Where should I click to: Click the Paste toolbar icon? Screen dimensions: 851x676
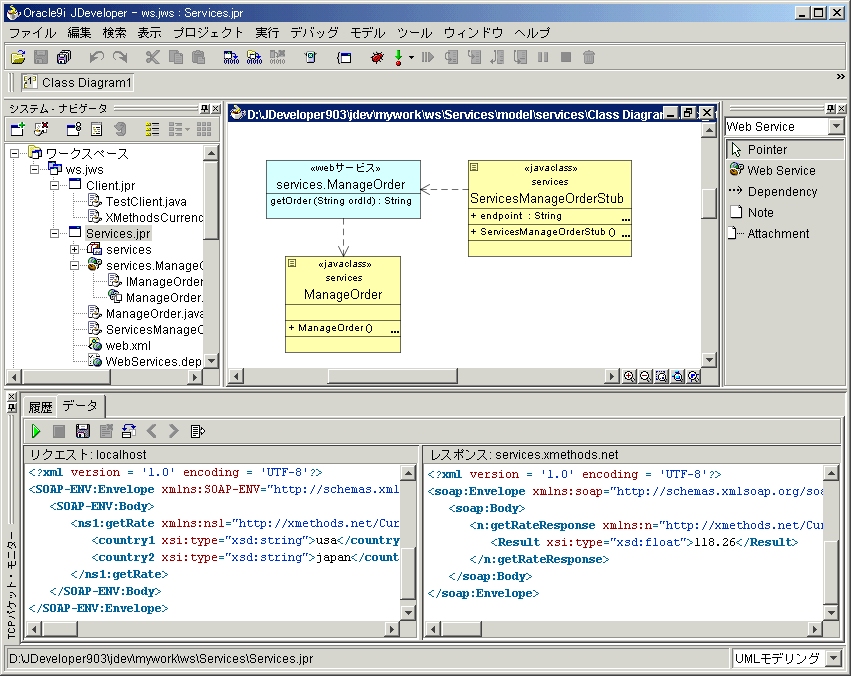199,57
